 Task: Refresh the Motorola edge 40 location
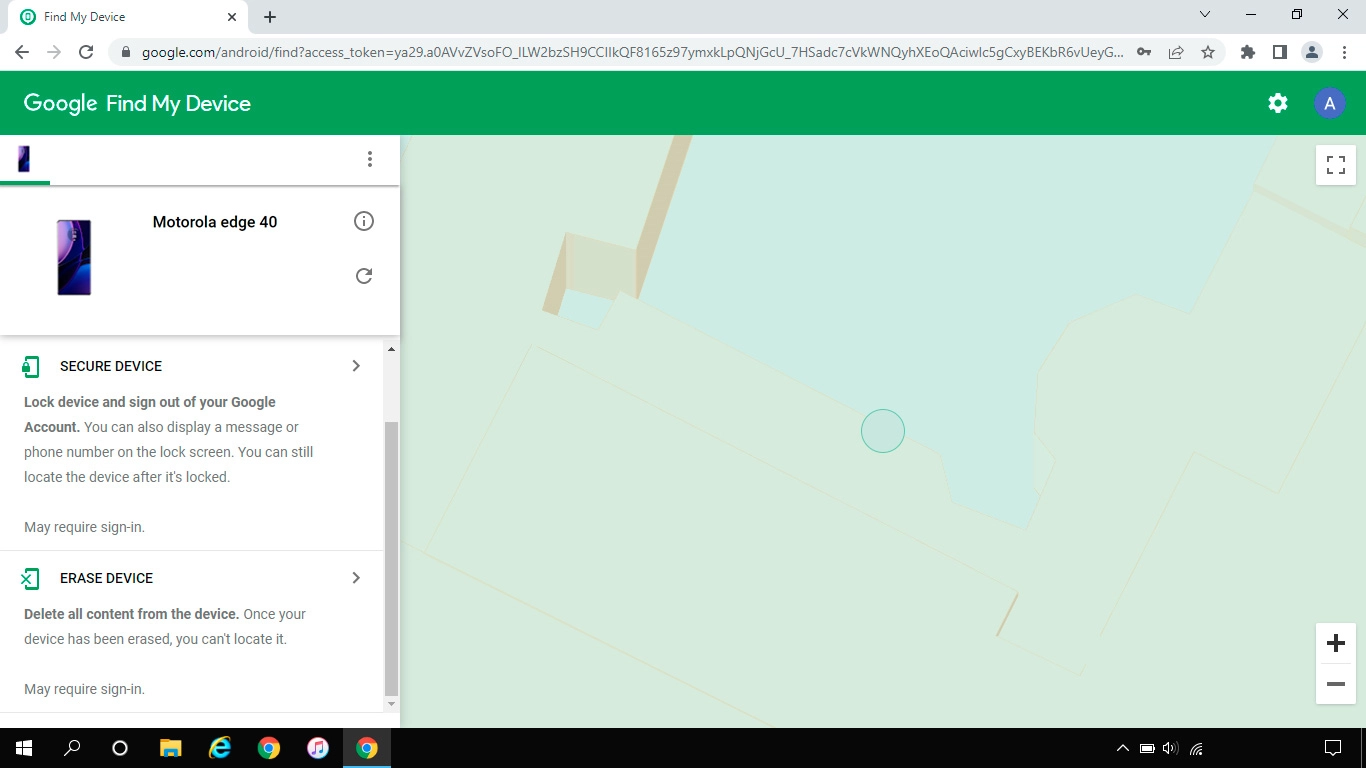(x=364, y=276)
